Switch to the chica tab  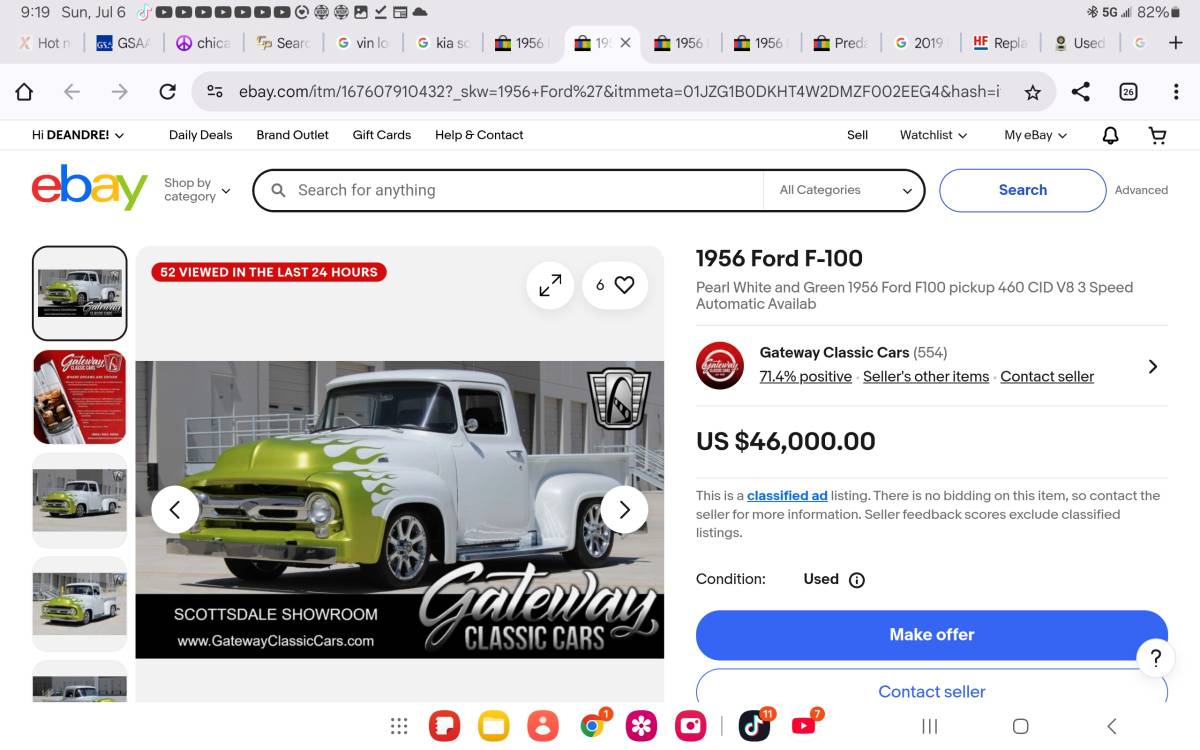coord(203,43)
